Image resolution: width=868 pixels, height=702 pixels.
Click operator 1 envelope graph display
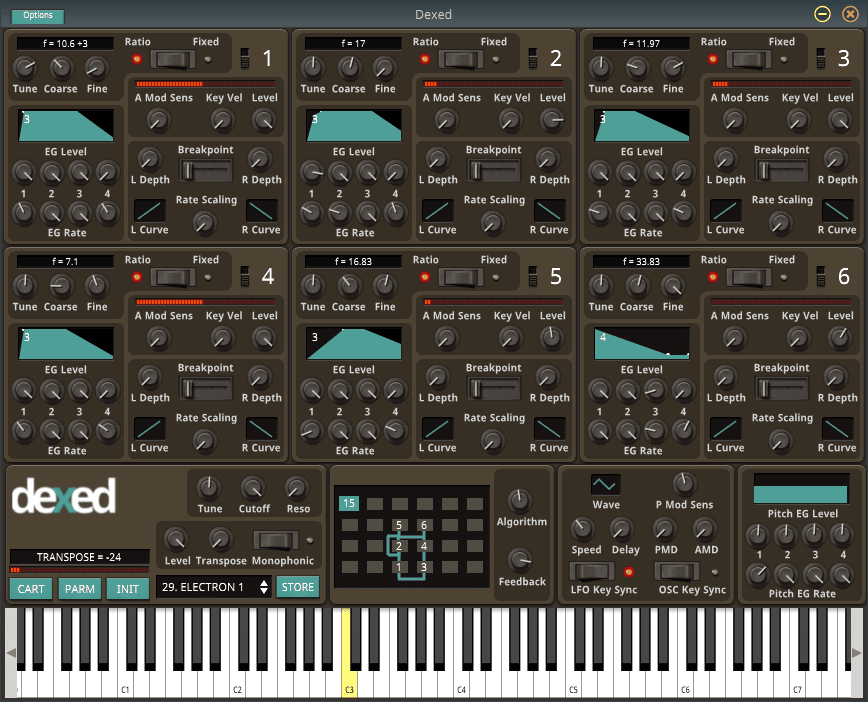[x=66, y=125]
